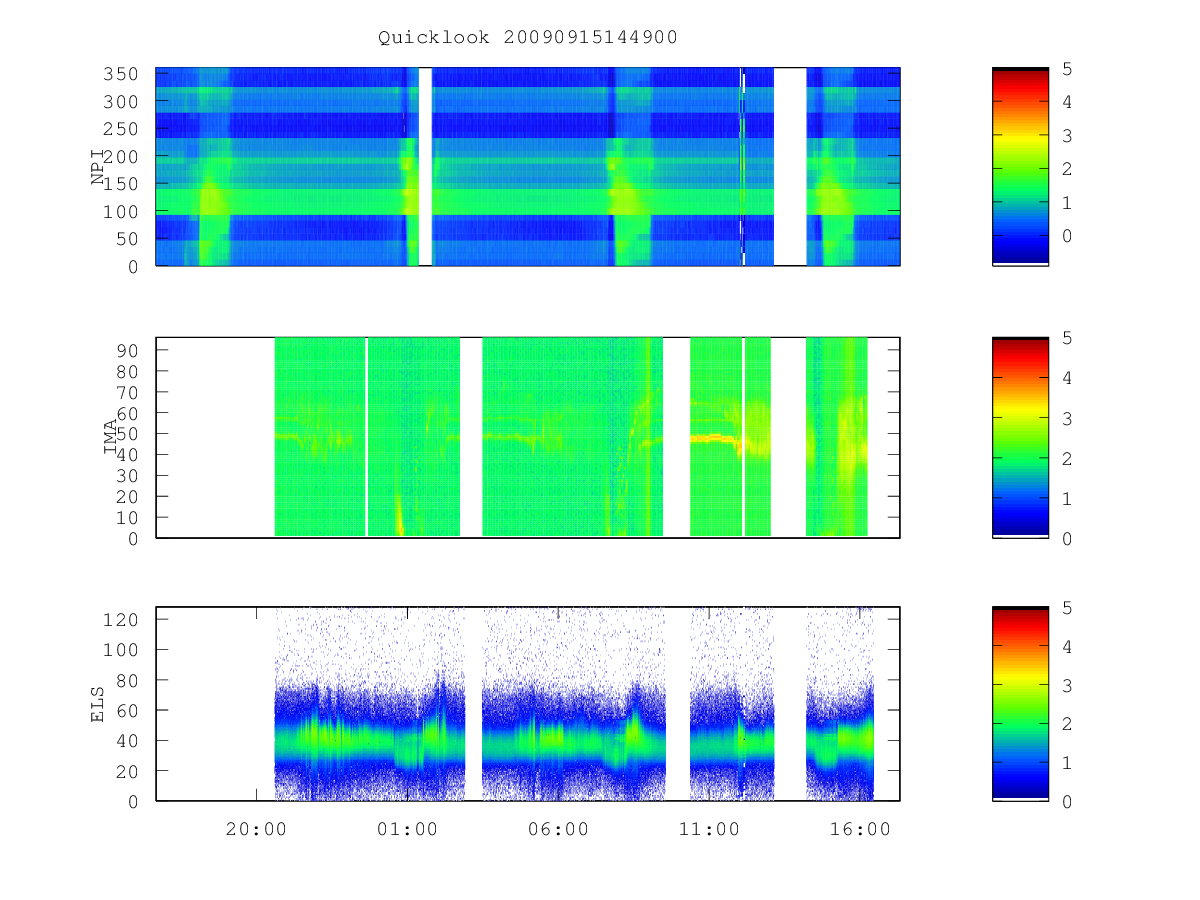Click the 11:00 time tick label
The image size is (1200, 900).
709,829
